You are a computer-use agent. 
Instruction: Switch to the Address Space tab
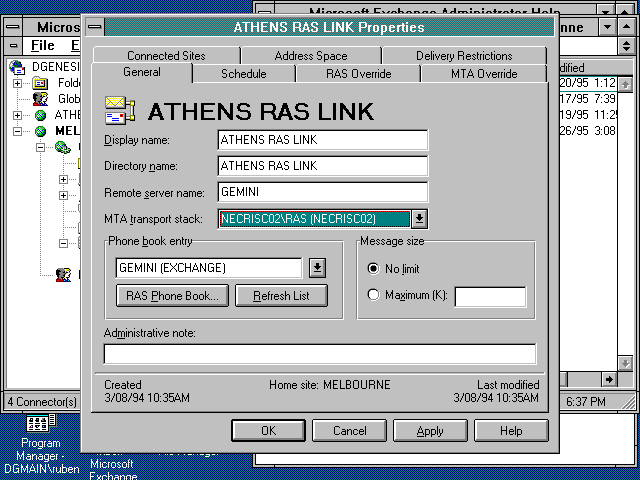pos(311,56)
